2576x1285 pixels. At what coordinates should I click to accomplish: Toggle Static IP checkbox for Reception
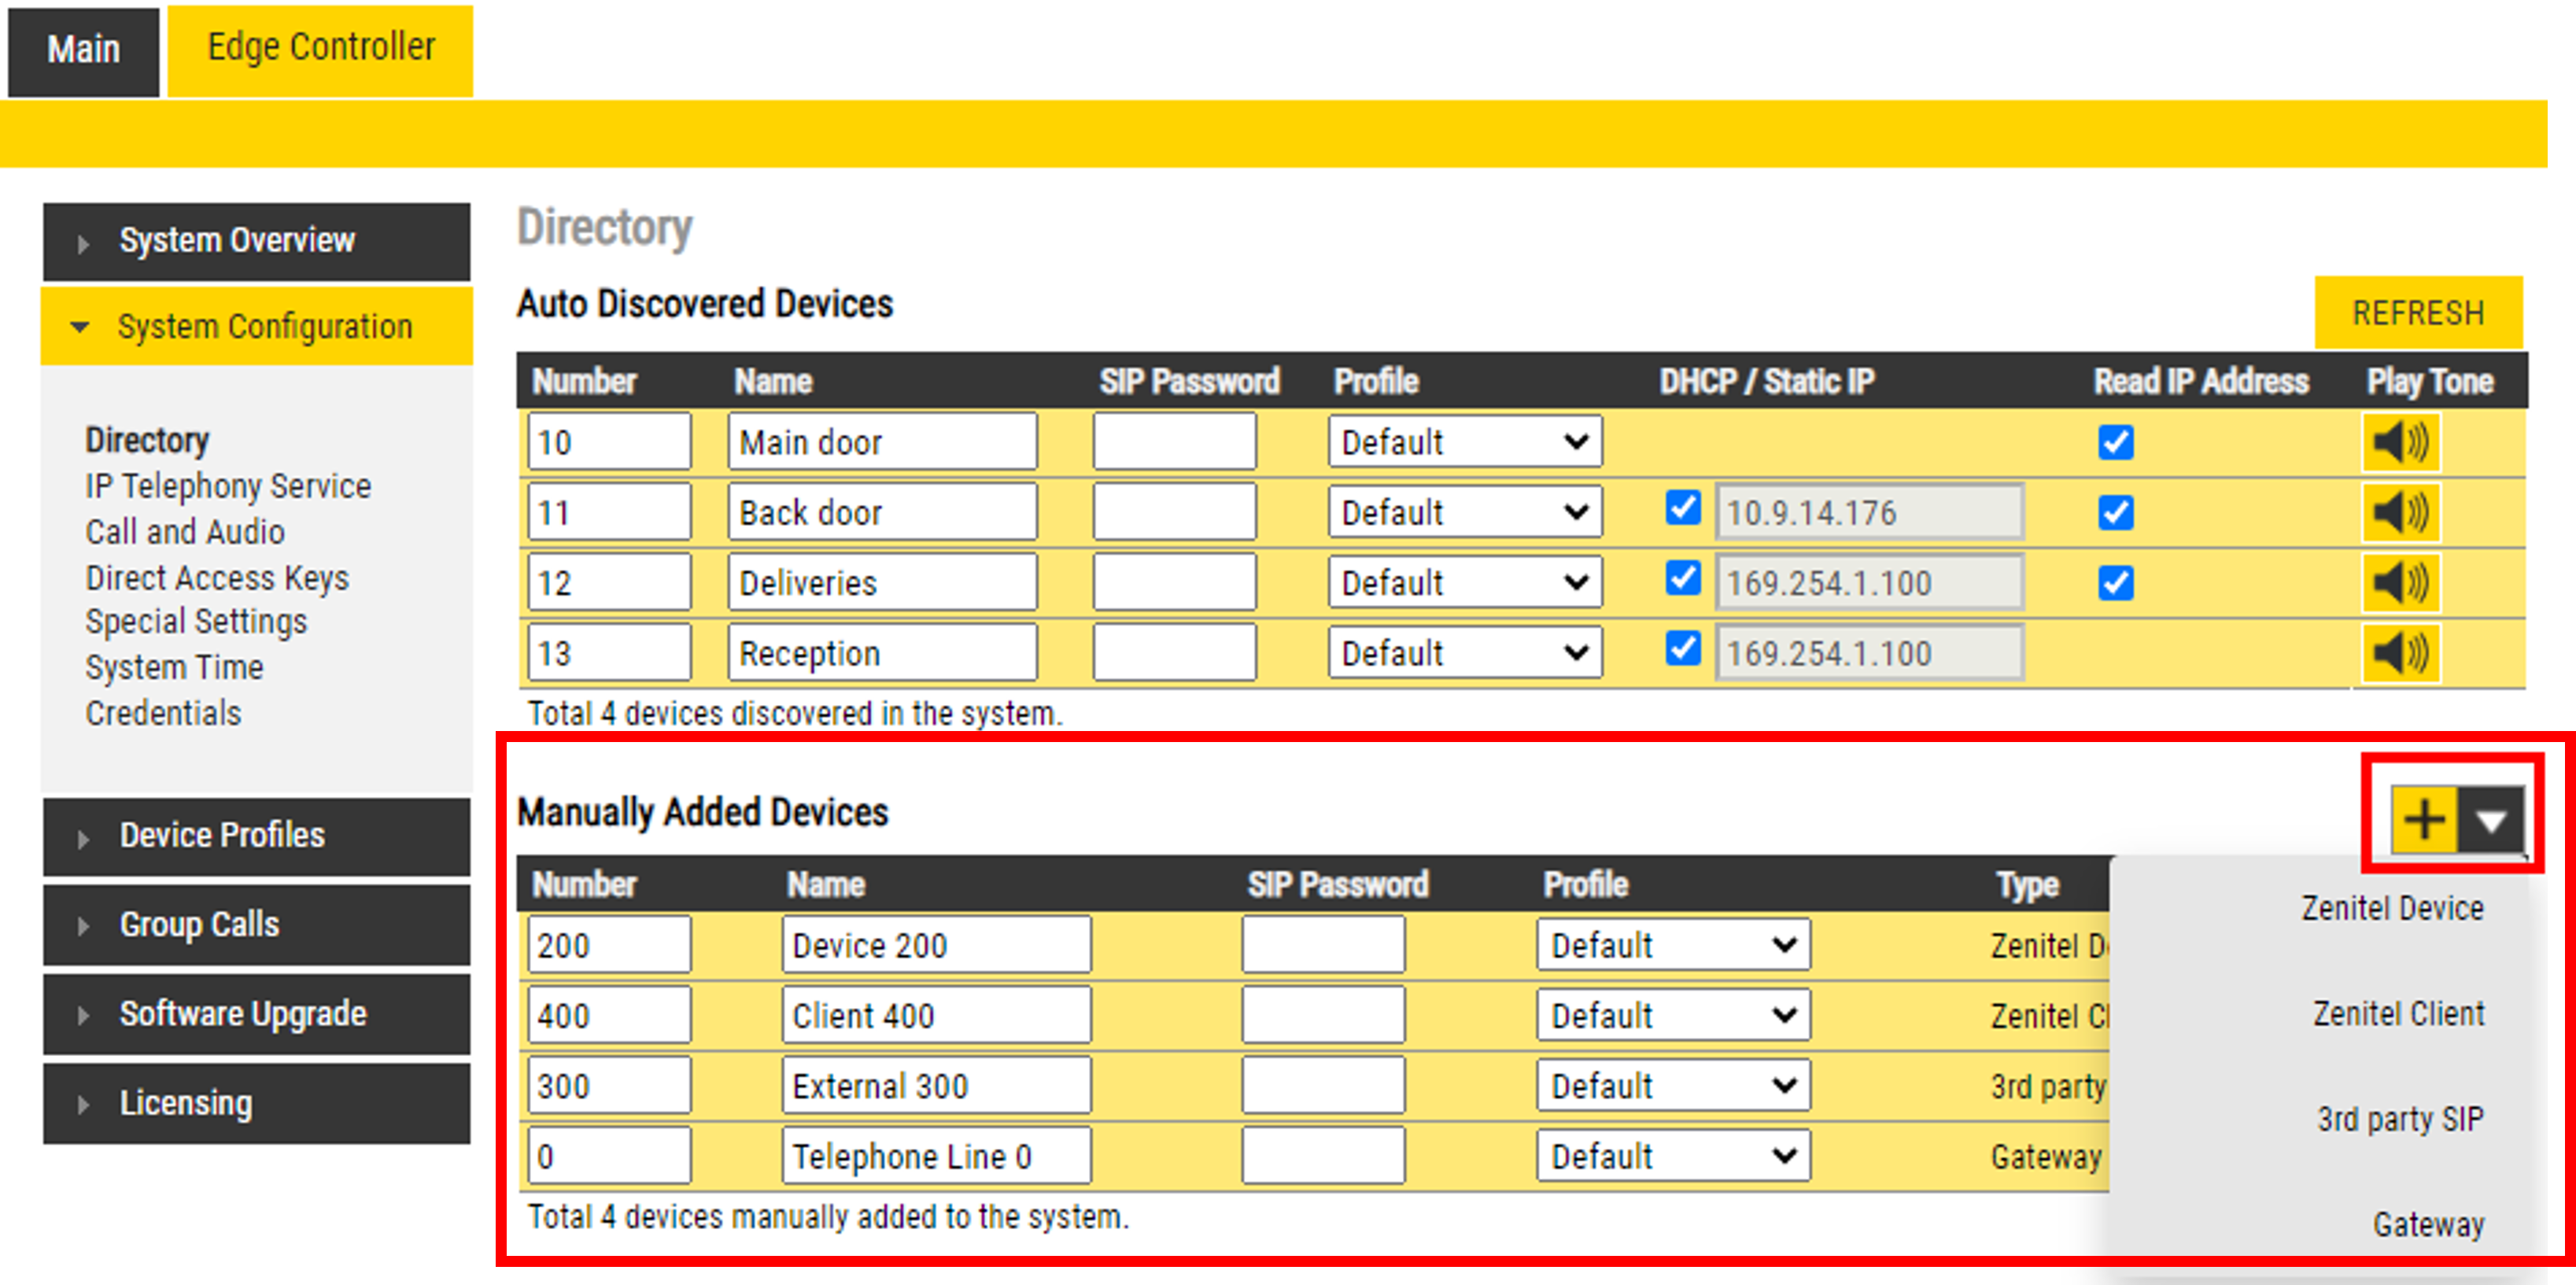(1683, 649)
